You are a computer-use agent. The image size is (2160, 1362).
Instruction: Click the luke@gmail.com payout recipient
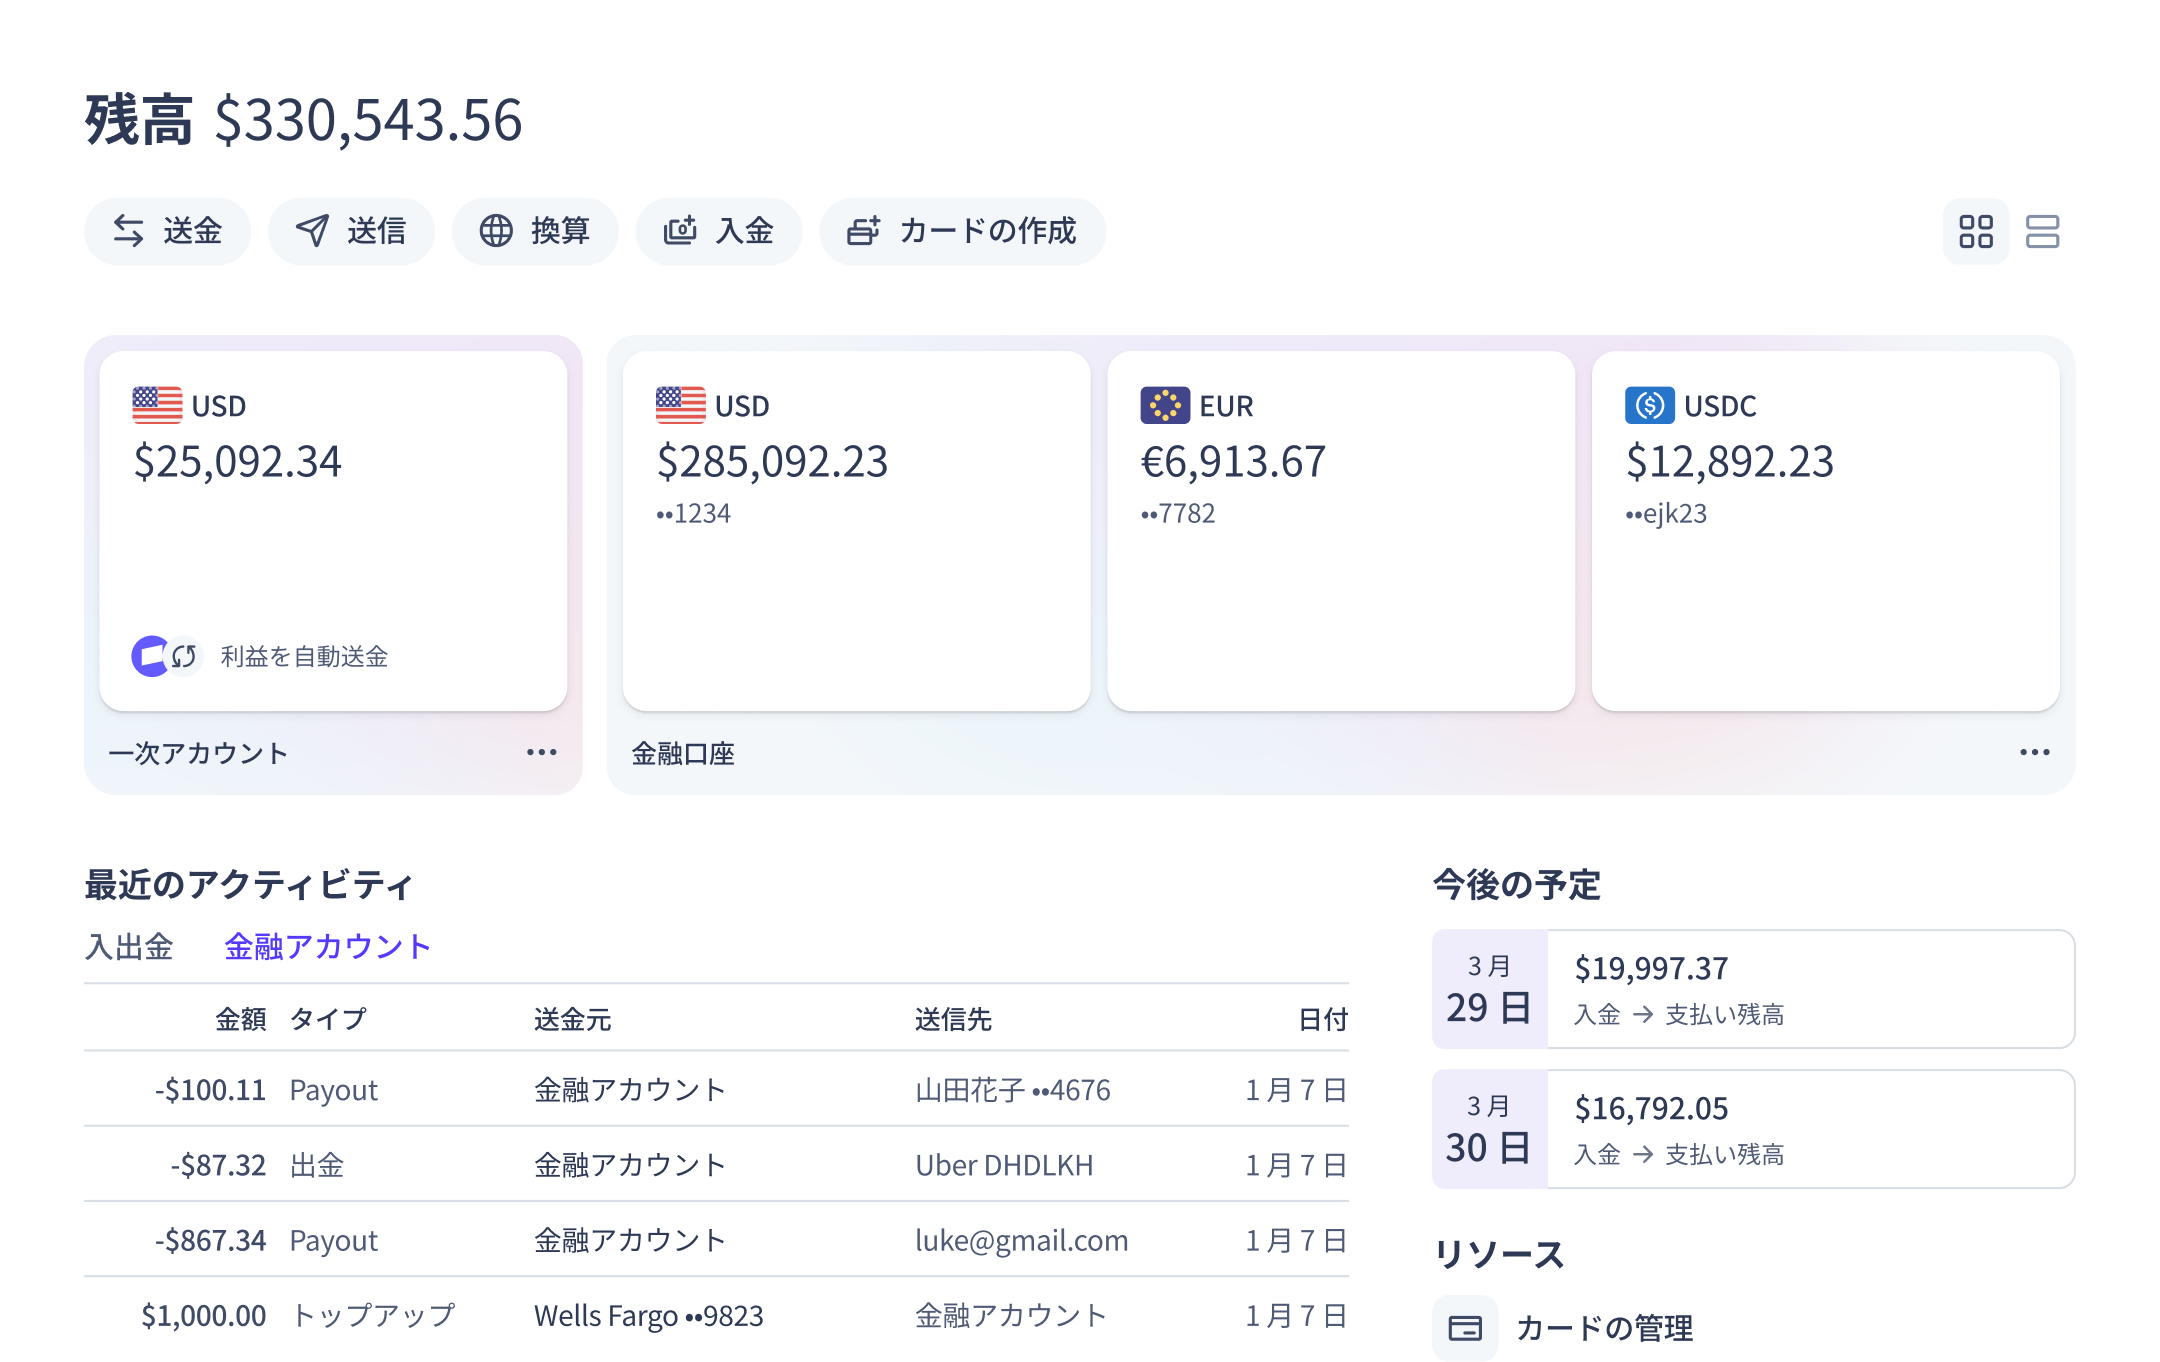click(x=1022, y=1240)
